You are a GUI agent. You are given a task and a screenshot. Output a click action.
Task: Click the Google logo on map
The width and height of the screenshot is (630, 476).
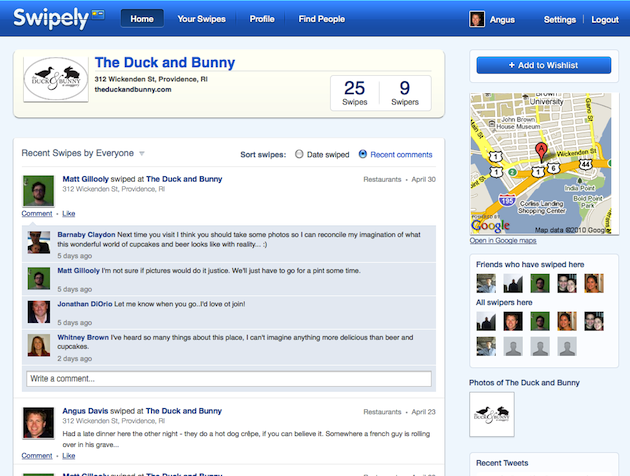tap(490, 226)
